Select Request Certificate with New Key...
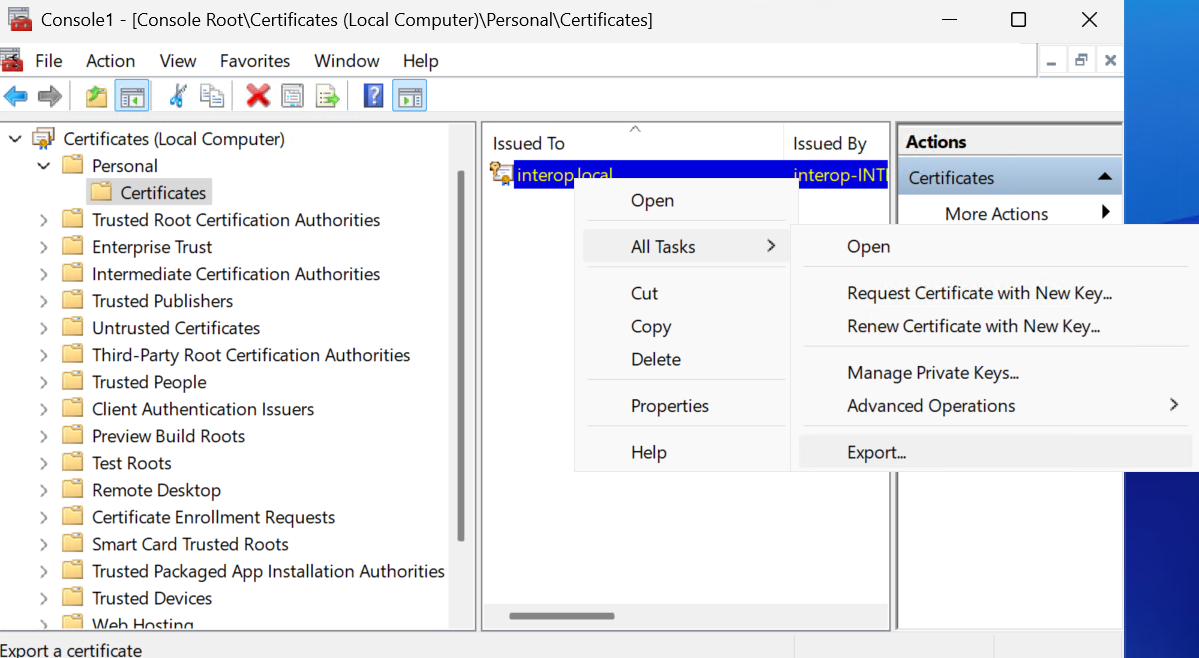 coord(995,293)
